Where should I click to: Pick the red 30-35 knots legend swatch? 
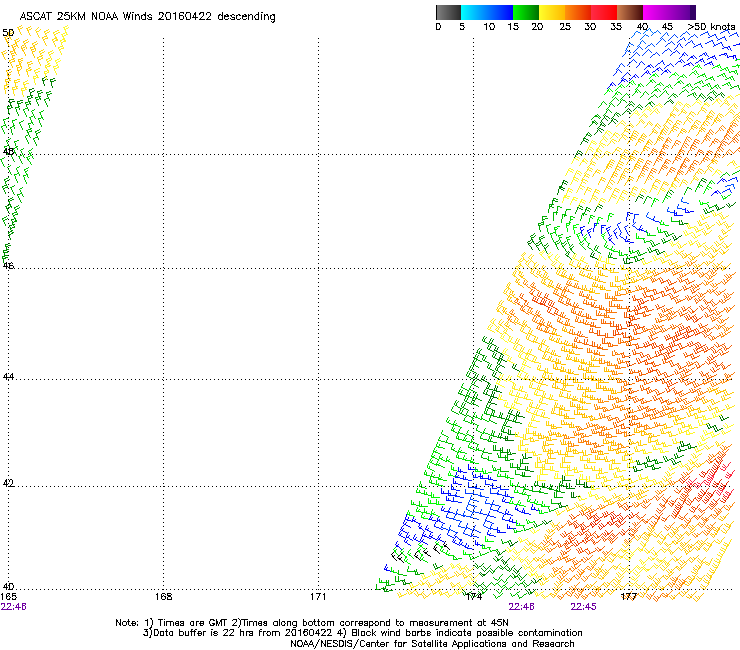point(604,12)
